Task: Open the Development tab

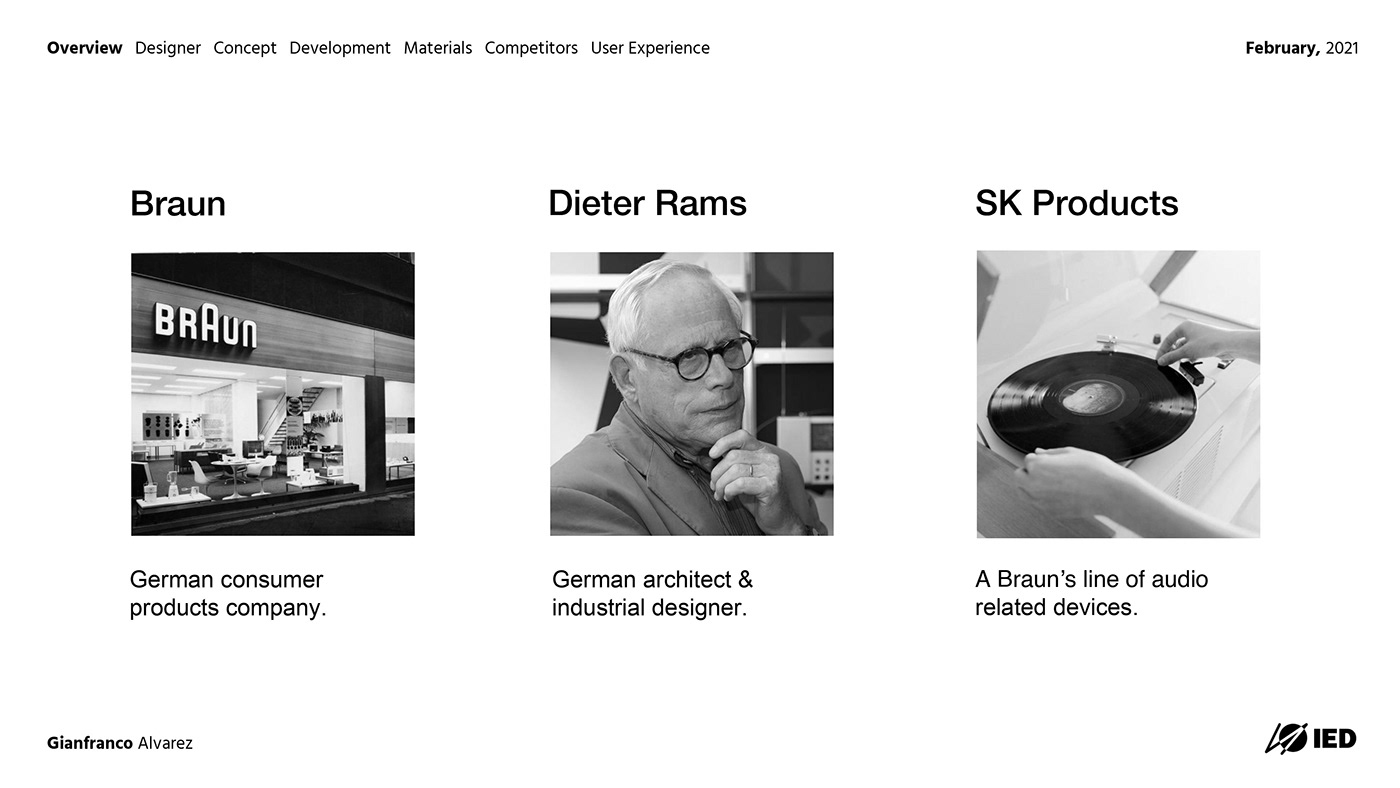Action: pos(340,48)
